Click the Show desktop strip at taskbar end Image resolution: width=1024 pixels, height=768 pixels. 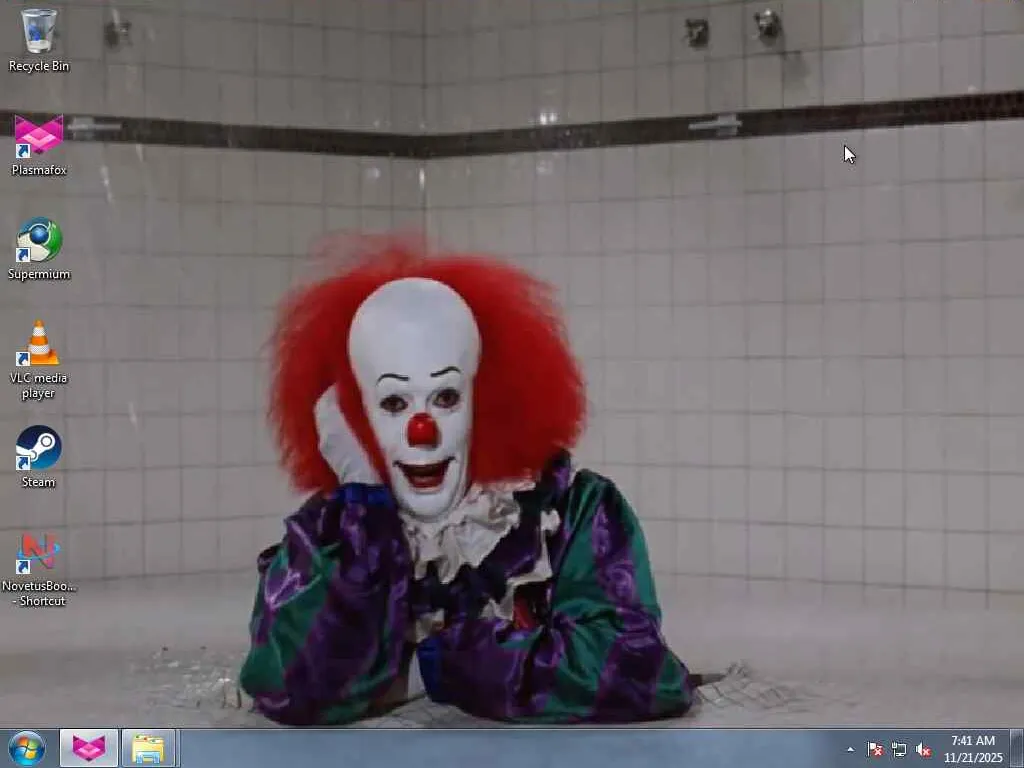click(1017, 748)
